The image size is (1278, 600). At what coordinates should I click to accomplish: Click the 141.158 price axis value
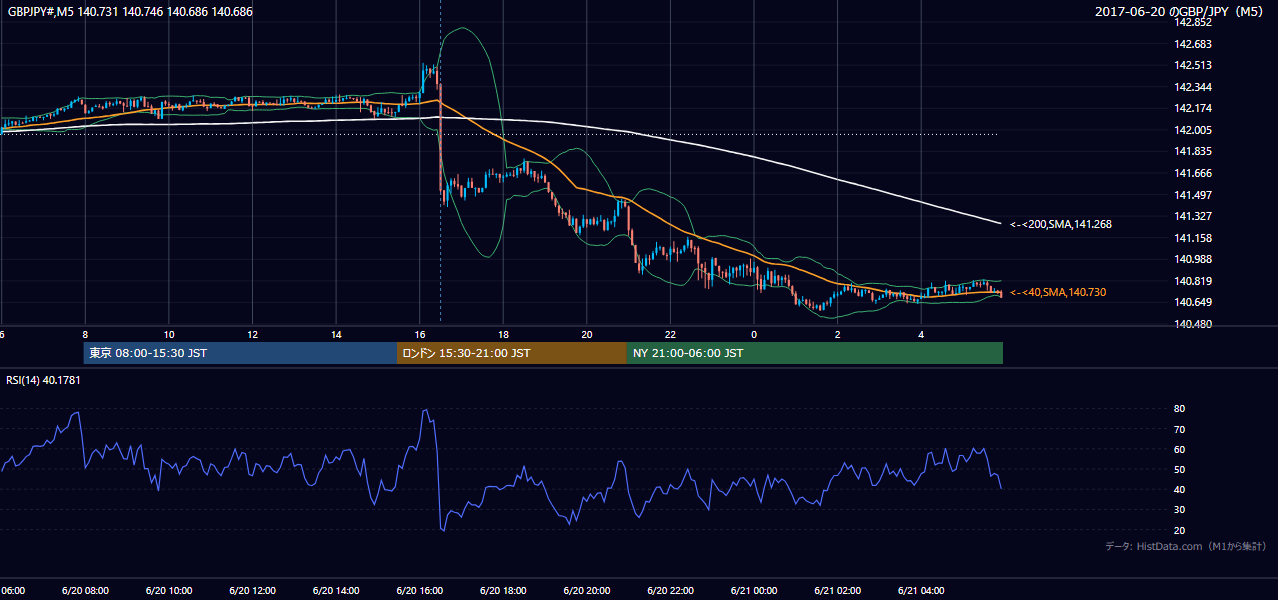coord(1194,238)
